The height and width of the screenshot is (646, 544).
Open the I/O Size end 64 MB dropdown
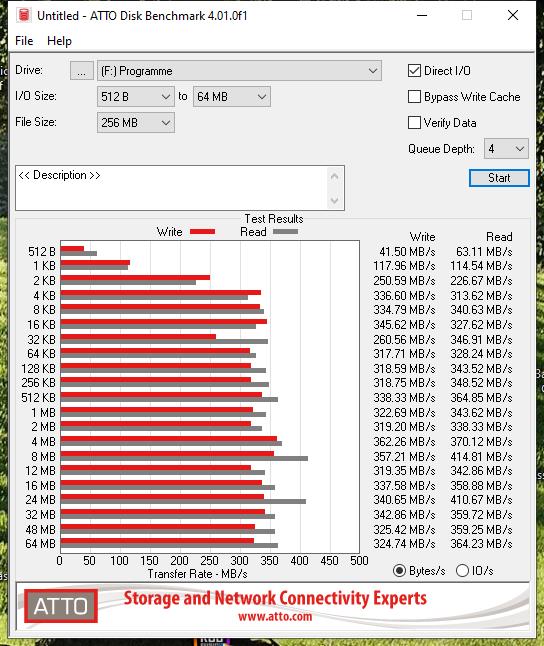pos(232,97)
